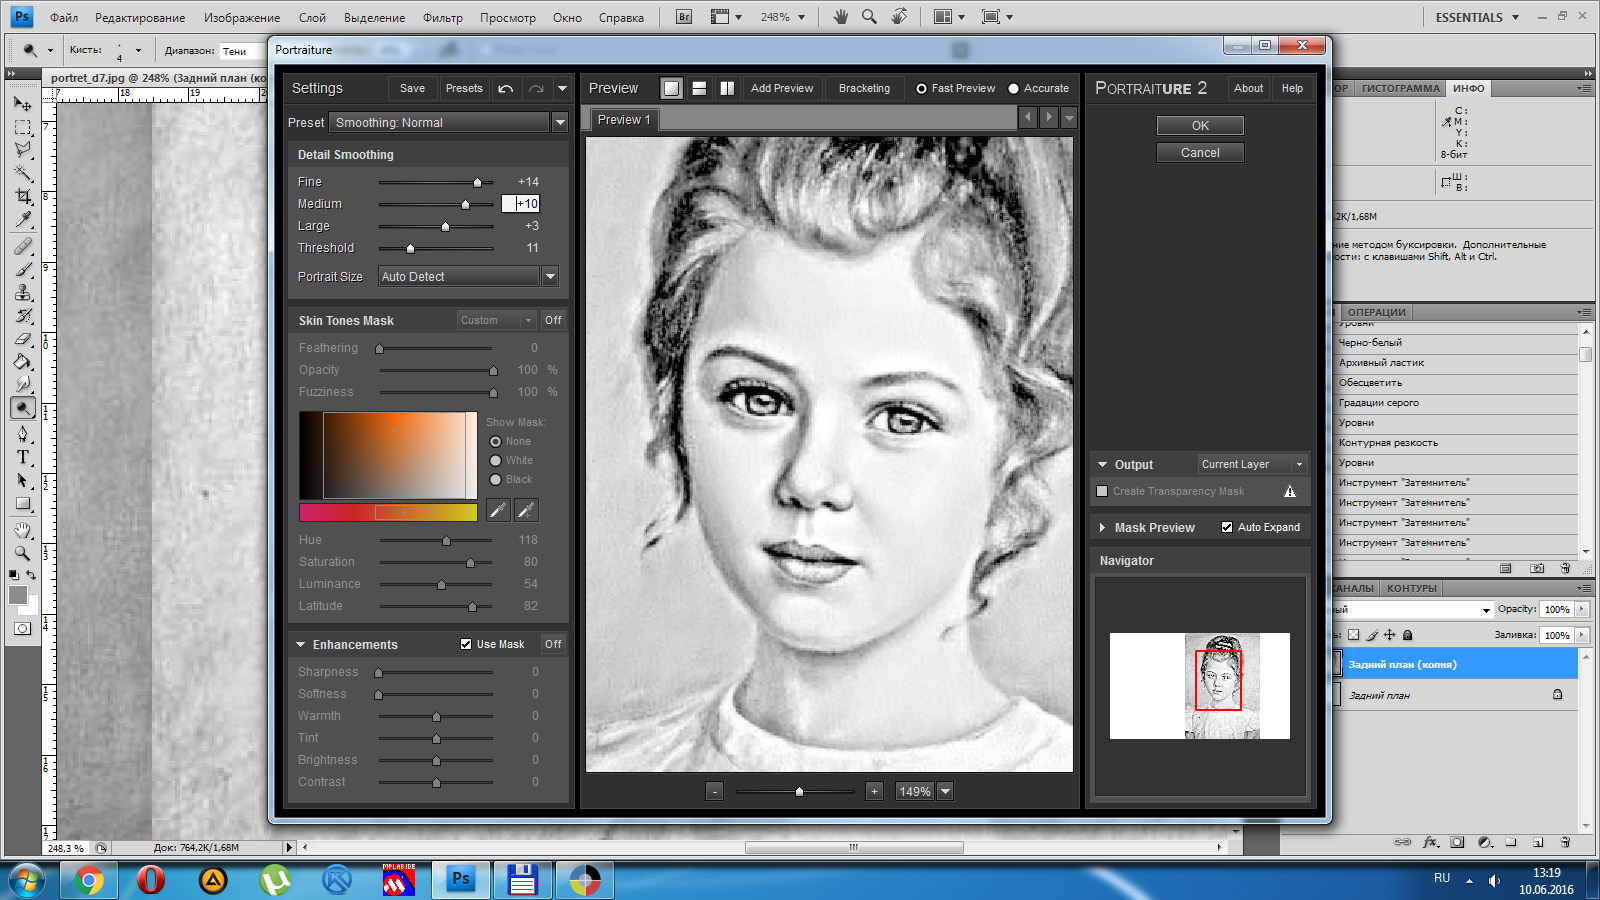Screen dimensions: 1600x900
Task: Click the undo arrow in Settings
Action: [506, 88]
